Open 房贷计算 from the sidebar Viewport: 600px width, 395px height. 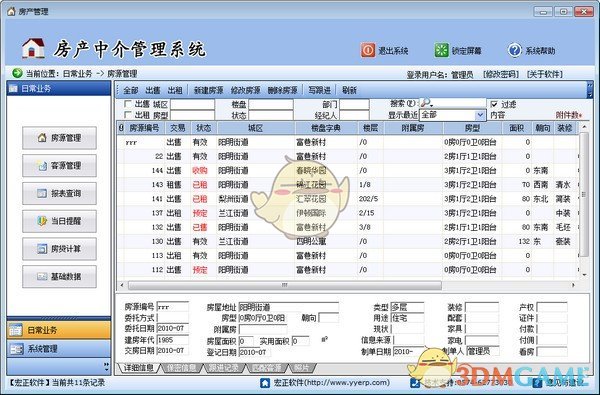(59, 249)
